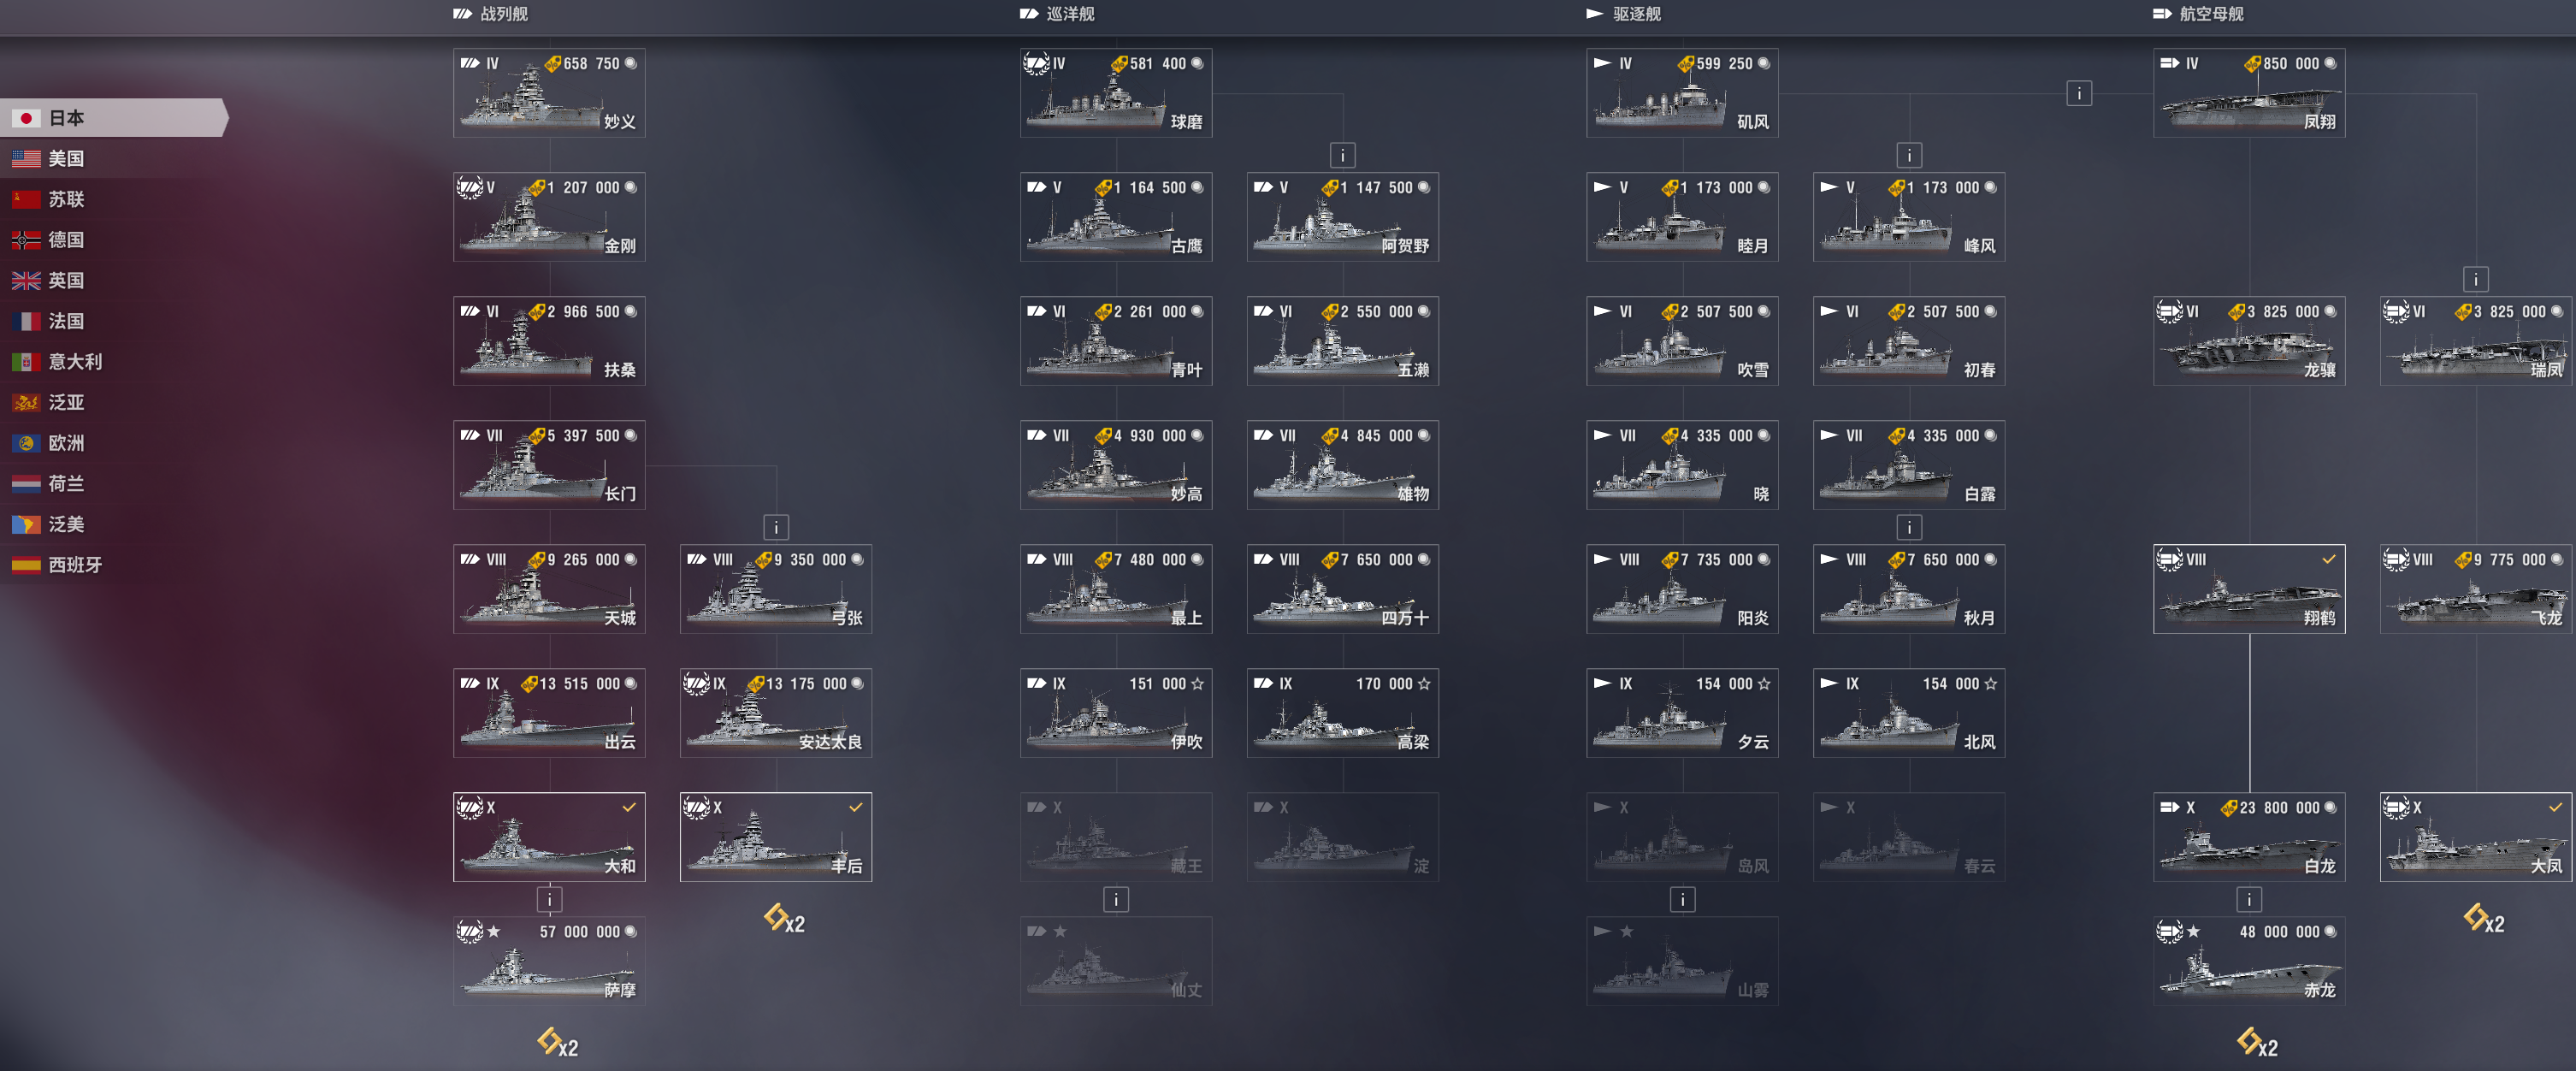The width and height of the screenshot is (2576, 1071).
Task: Select the tier VI cruiser 五濑
Action: point(1343,341)
